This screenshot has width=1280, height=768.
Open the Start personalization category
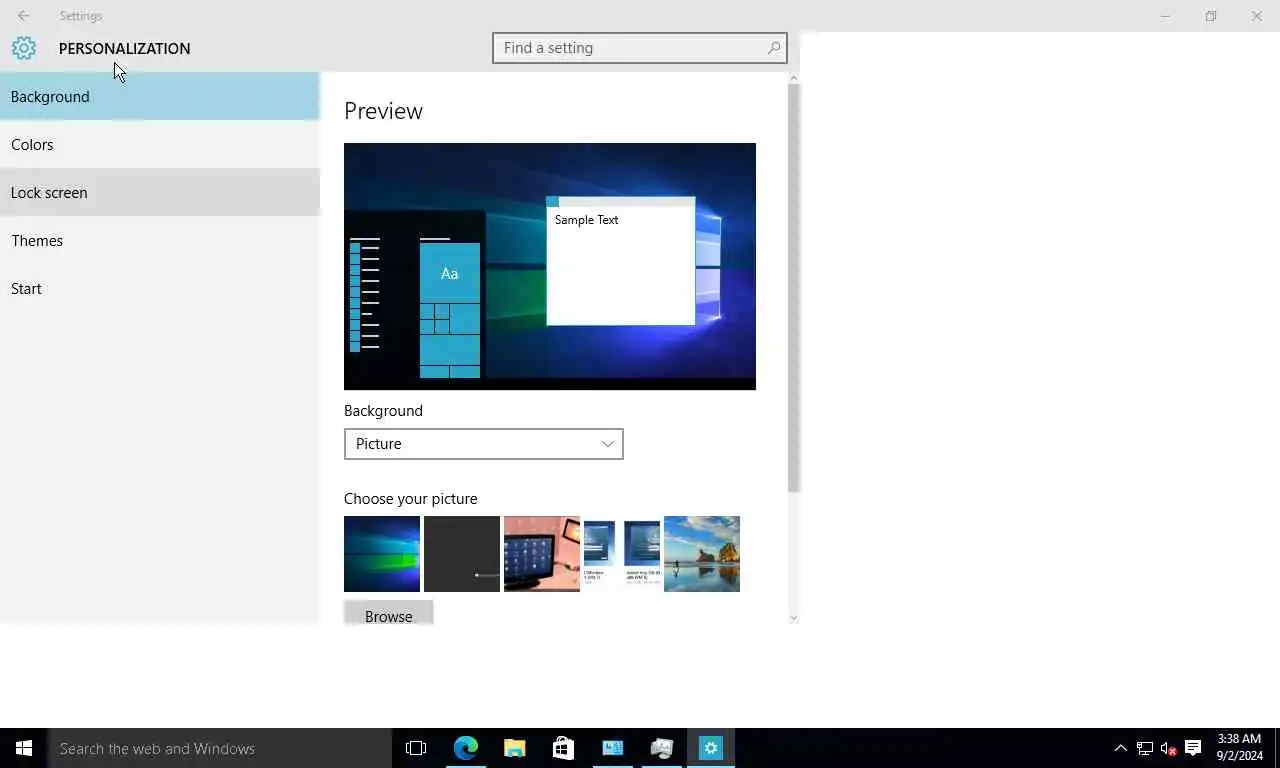[x=160, y=288]
